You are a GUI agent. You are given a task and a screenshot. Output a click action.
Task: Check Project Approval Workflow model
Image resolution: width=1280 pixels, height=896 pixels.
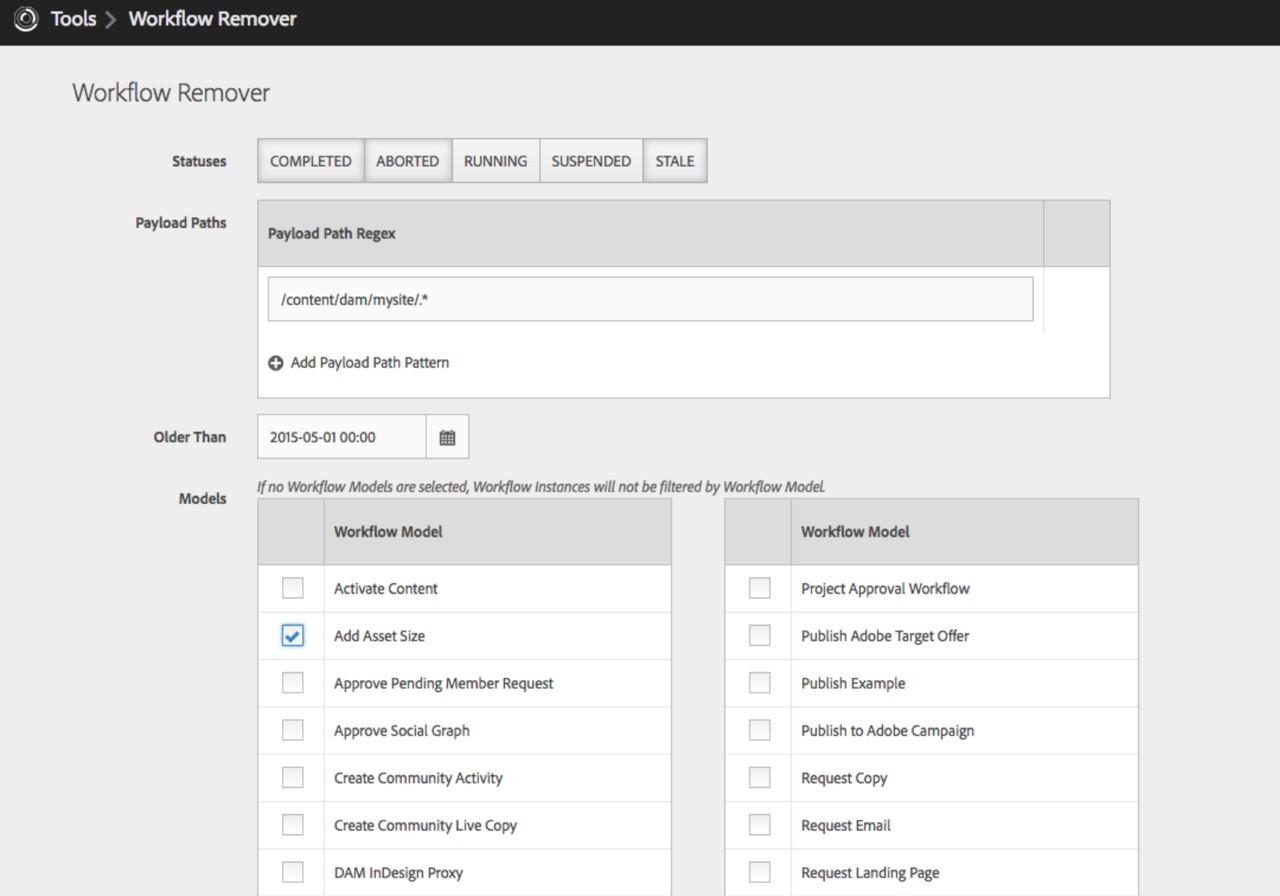coord(760,588)
